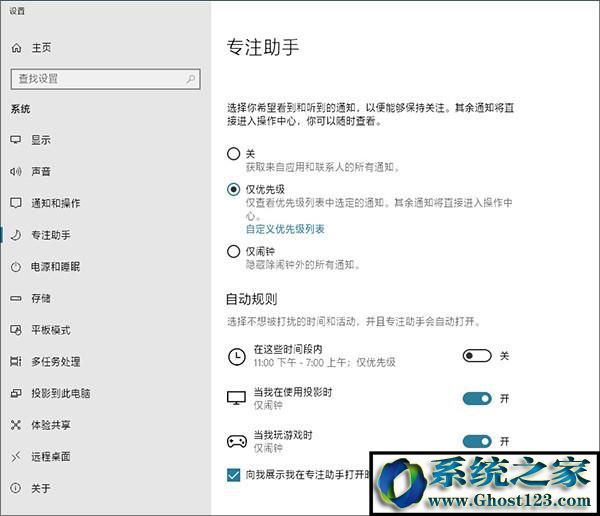Image resolution: width=600 pixels, height=516 pixels.
Task: Click the monitor icon for 显示
Action: [x=16, y=140]
